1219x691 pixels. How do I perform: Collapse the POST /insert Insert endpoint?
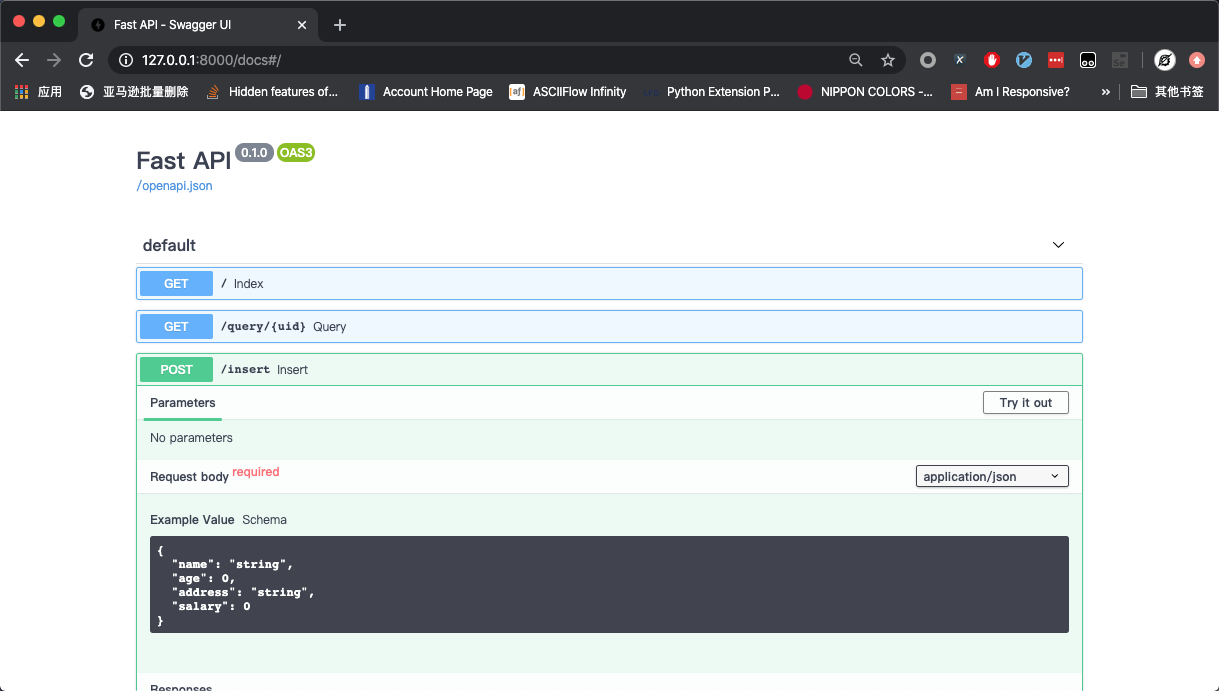click(x=609, y=370)
